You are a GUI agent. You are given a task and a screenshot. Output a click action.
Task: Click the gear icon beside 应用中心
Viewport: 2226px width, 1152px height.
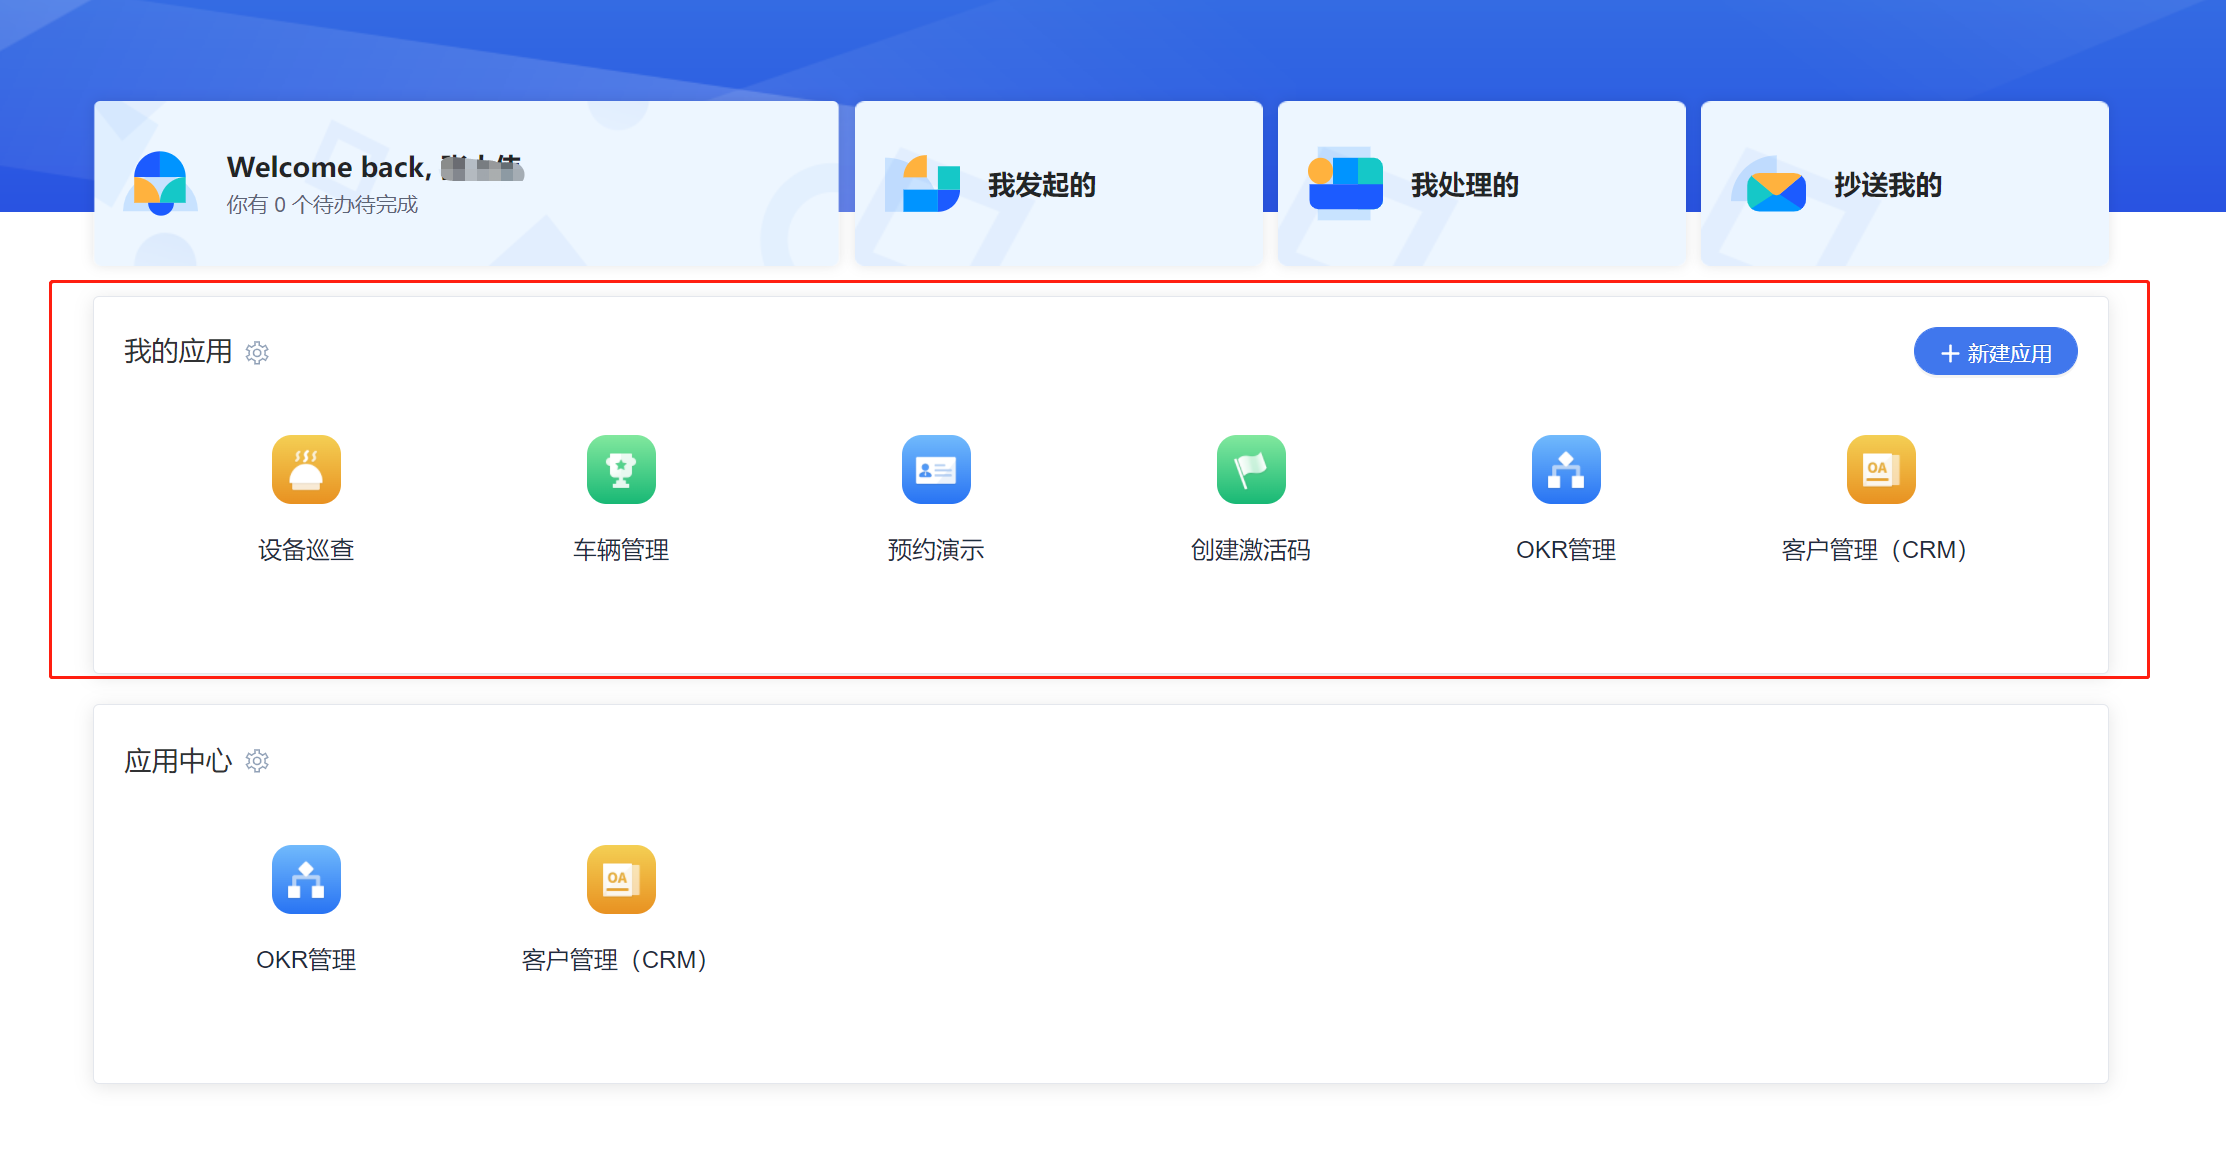tap(257, 761)
